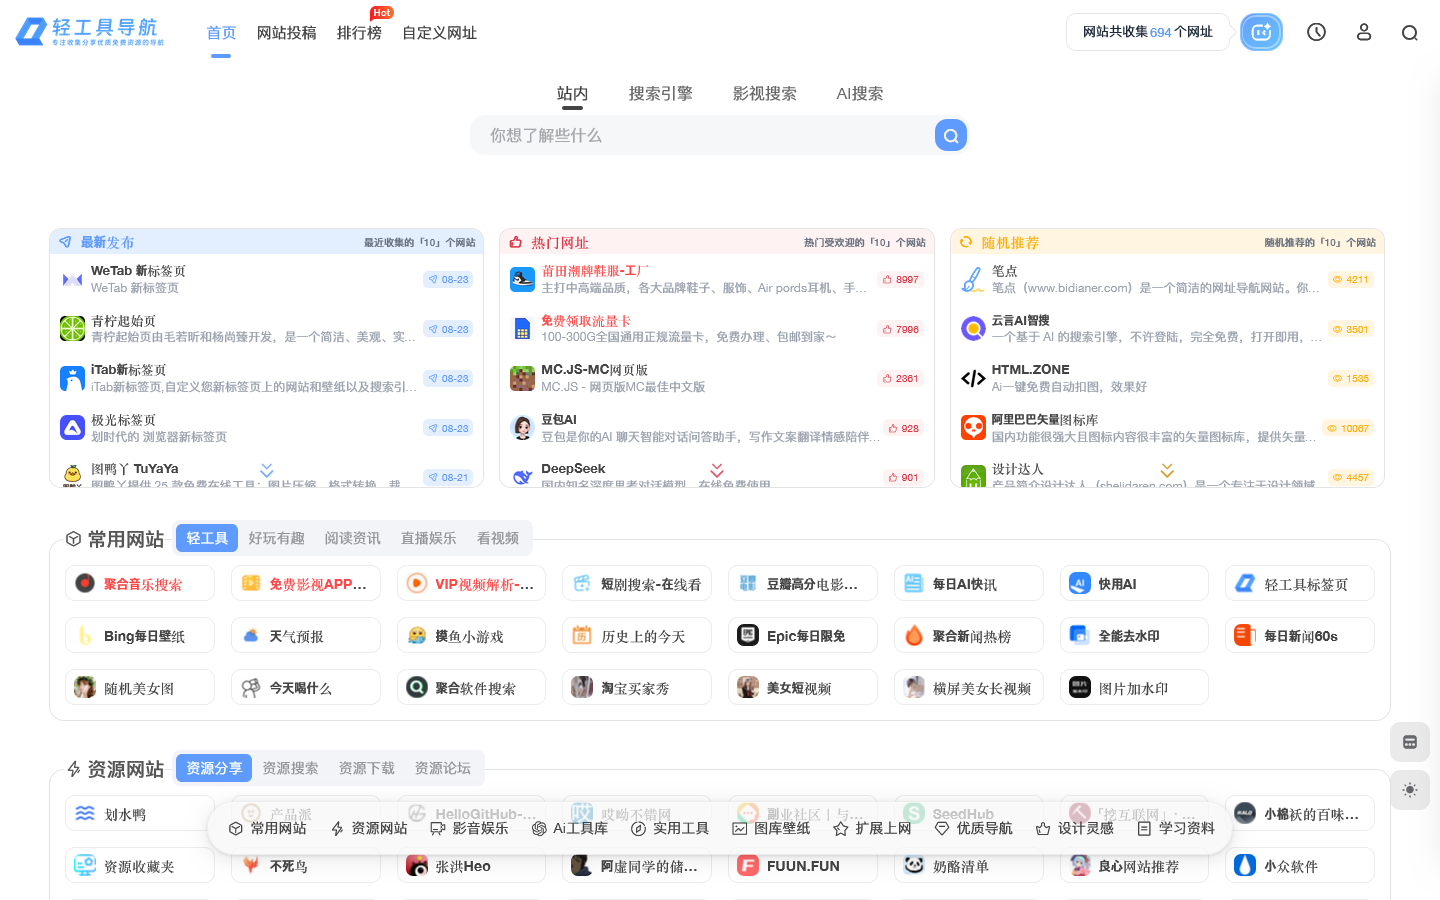The width and height of the screenshot is (1440, 900).
Task: Click the 网站共收集694个网址 button
Action: [1147, 32]
